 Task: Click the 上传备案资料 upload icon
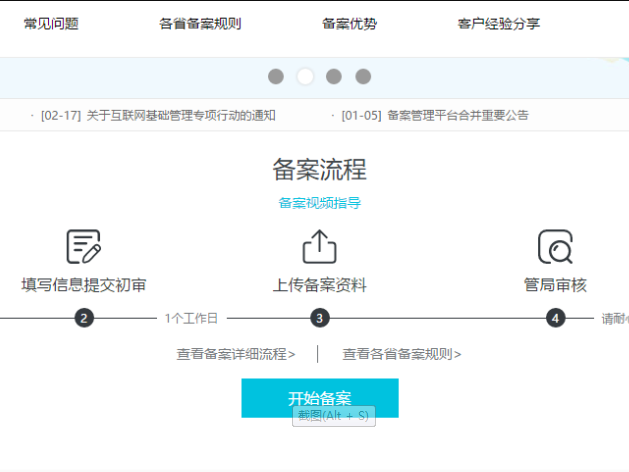pos(319,247)
